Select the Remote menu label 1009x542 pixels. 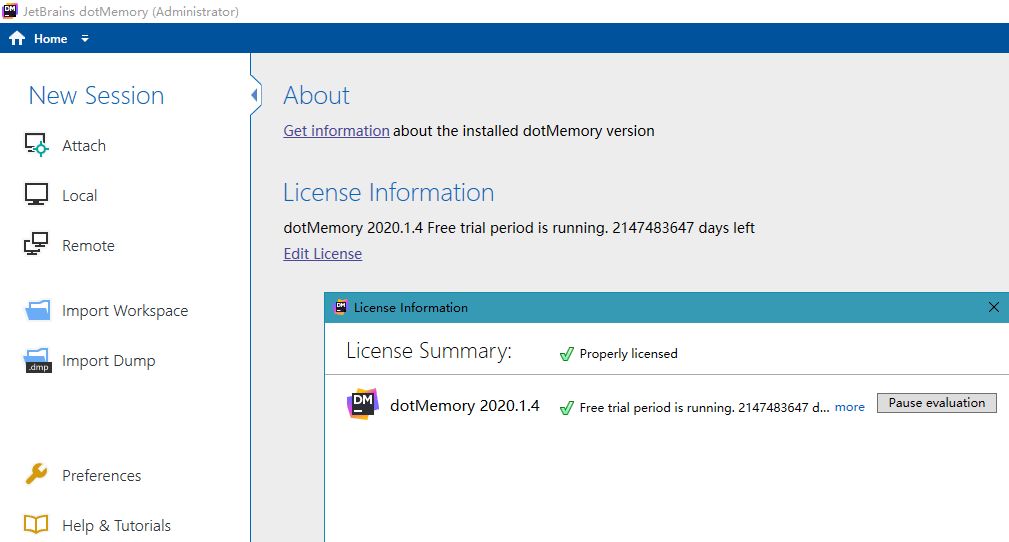click(88, 246)
